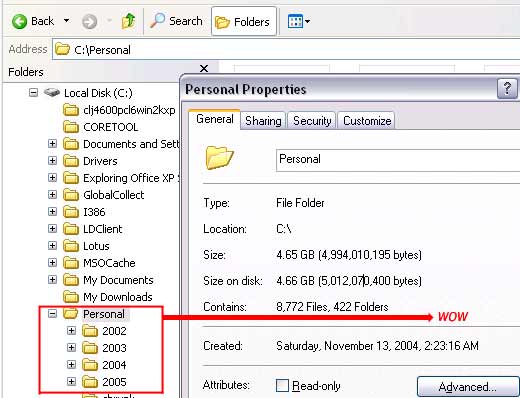Image resolution: width=520 pixels, height=398 pixels.
Task: Expand the 2002 folder node
Action: (71, 330)
